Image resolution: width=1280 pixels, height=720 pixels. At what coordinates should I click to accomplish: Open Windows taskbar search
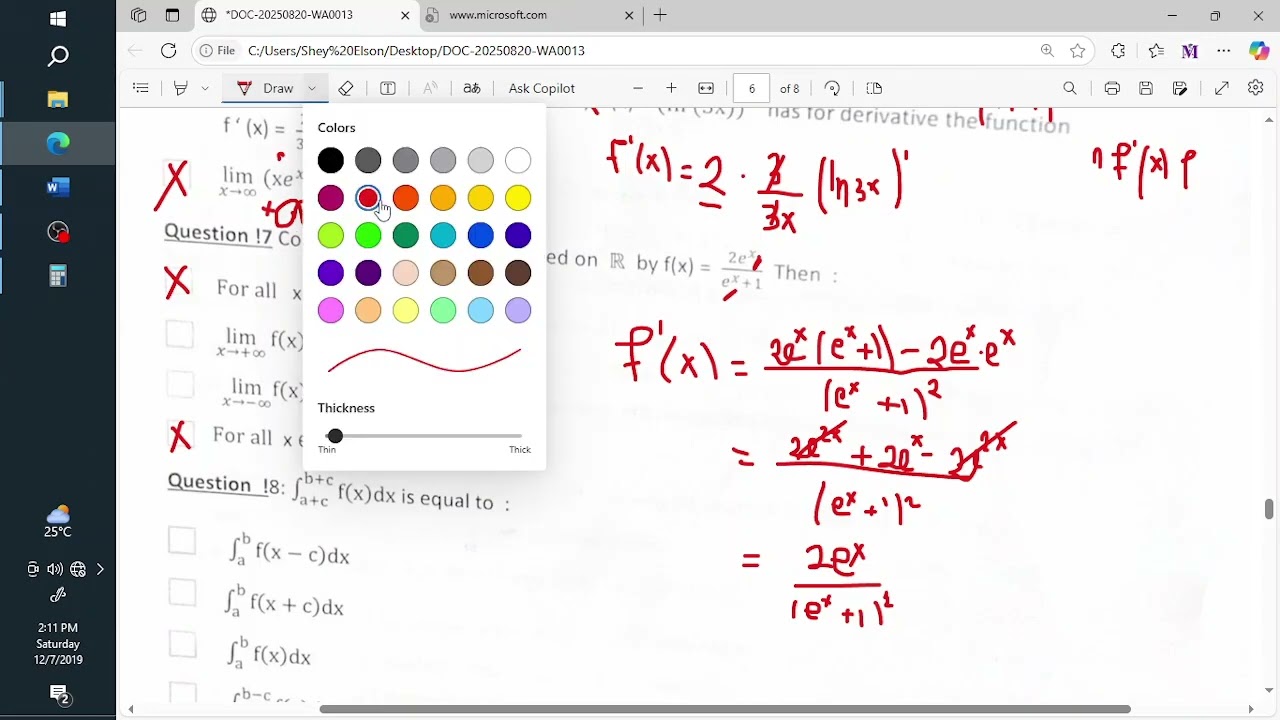(x=58, y=57)
